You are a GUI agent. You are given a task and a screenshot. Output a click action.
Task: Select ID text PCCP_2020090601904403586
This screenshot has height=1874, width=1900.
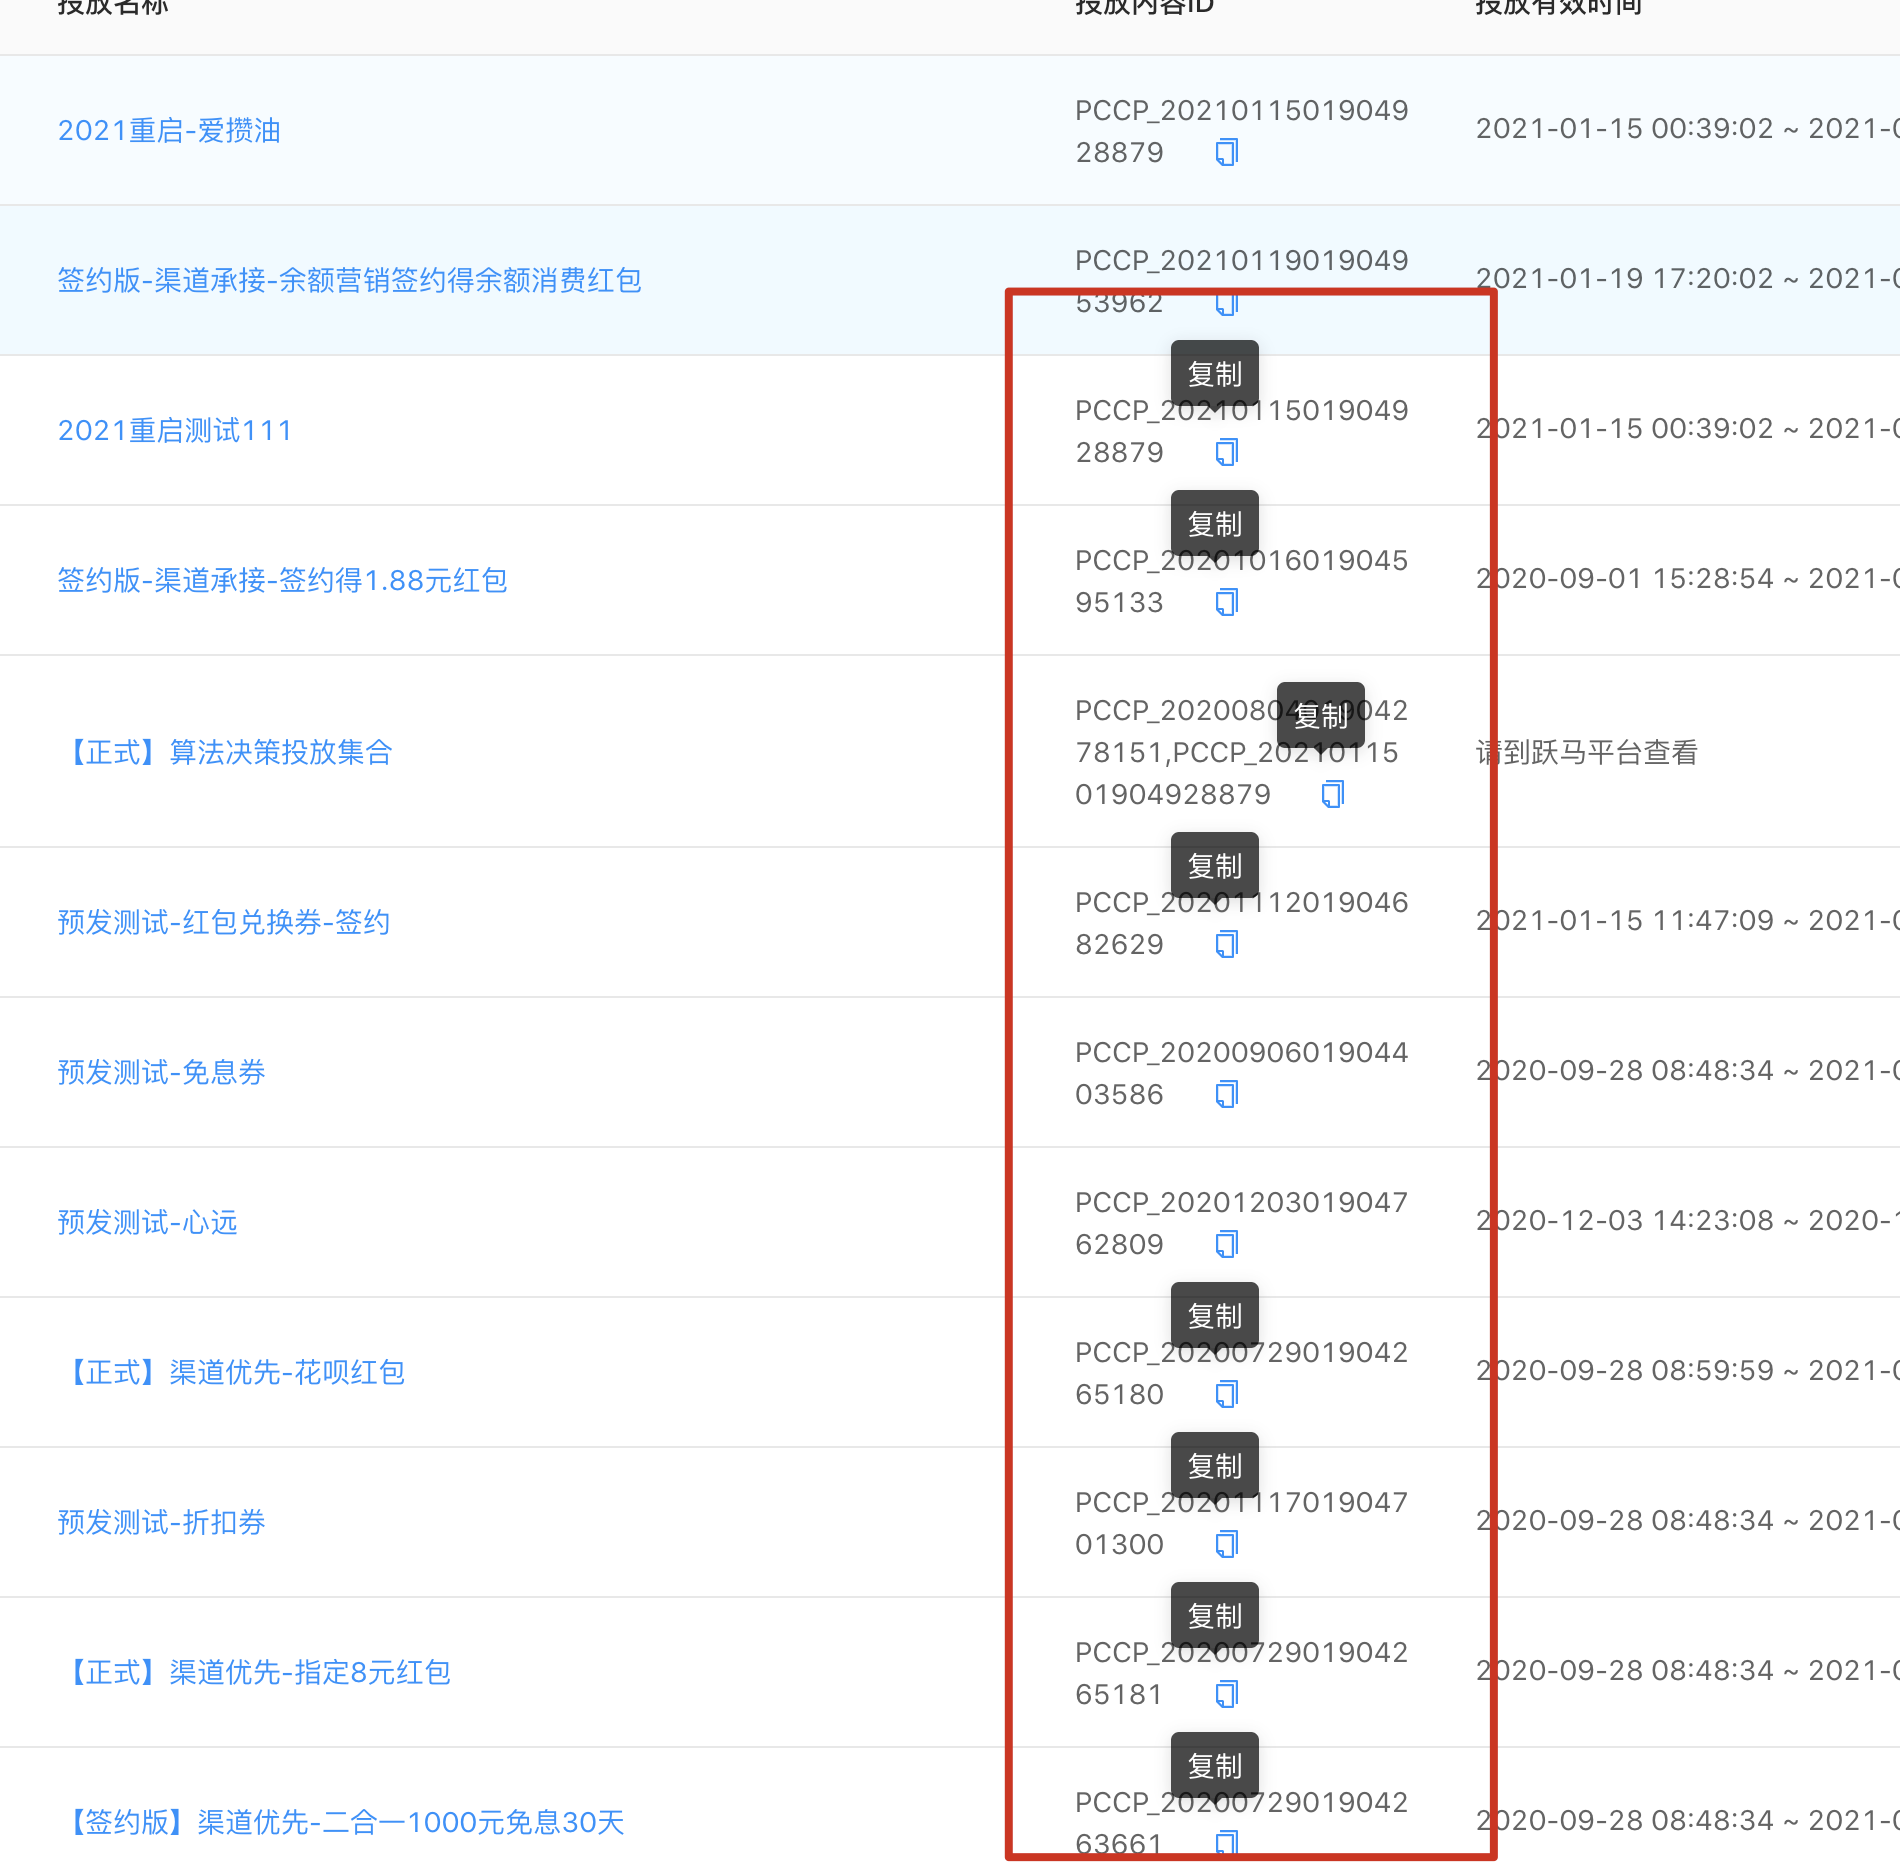1241,1073
